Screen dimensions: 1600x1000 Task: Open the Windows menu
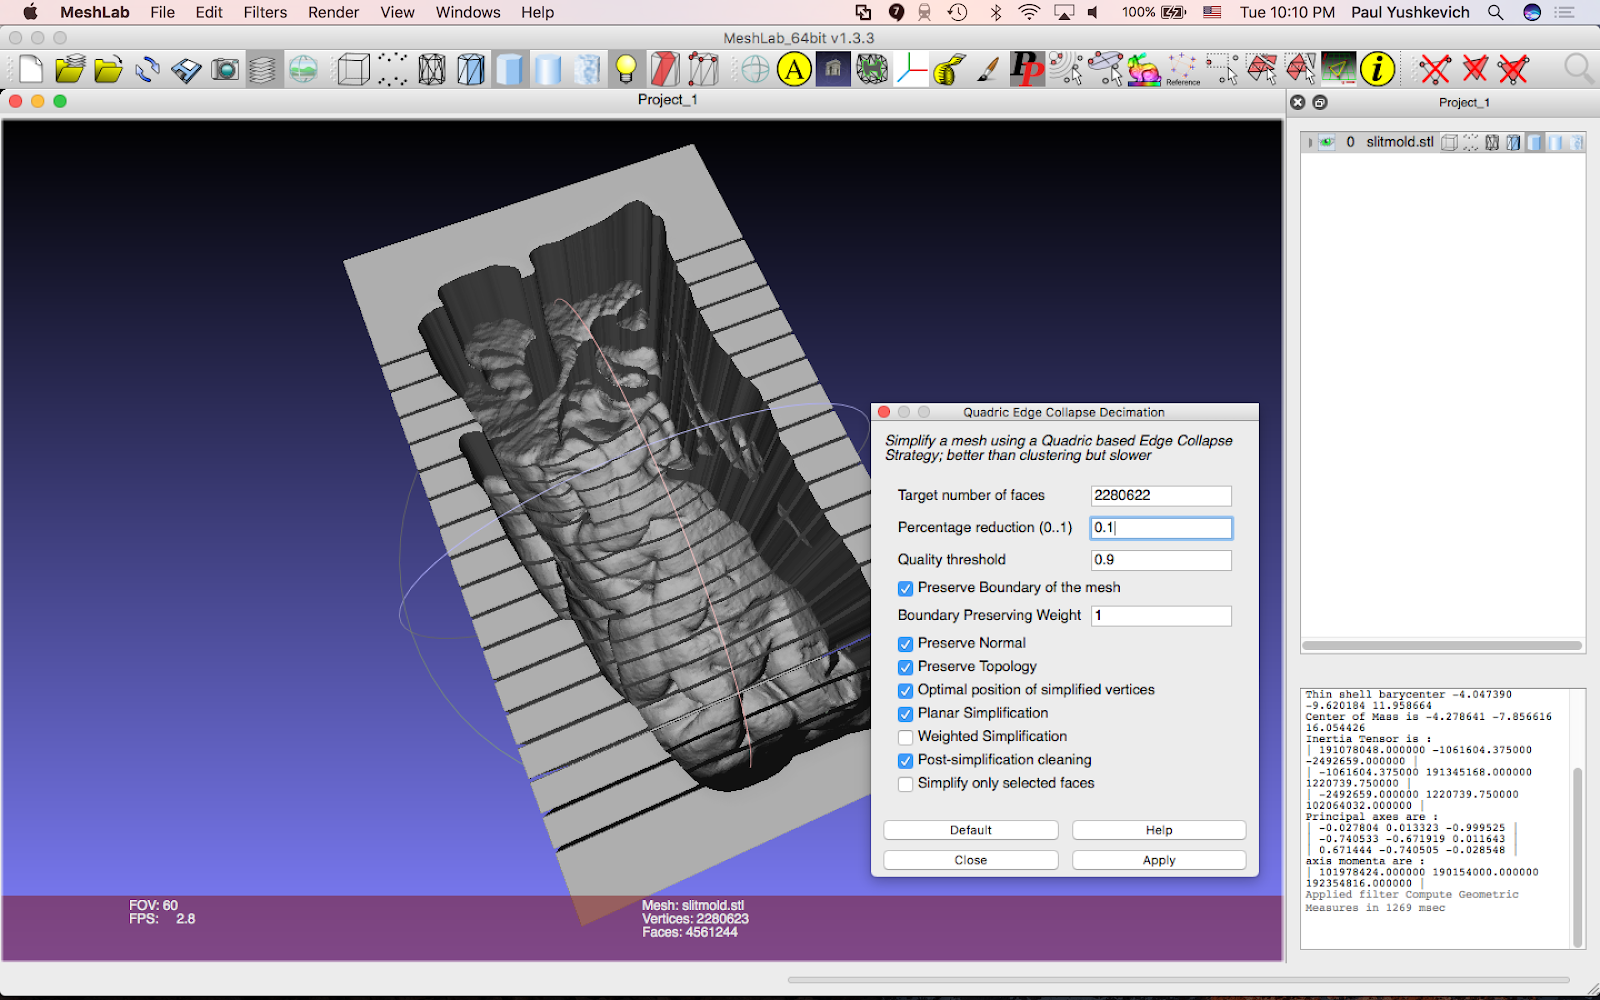(468, 12)
